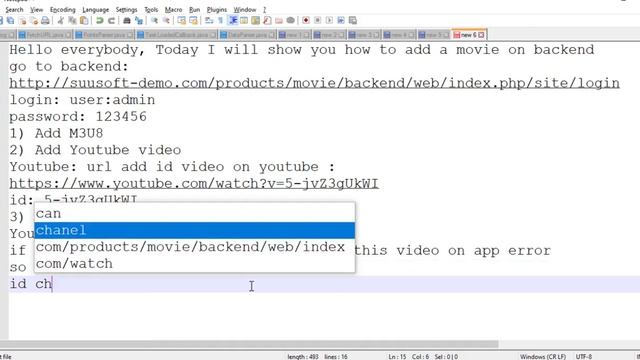Click the green Undo arrow
The height and width of the screenshot is (360, 640).
pos(100,20)
